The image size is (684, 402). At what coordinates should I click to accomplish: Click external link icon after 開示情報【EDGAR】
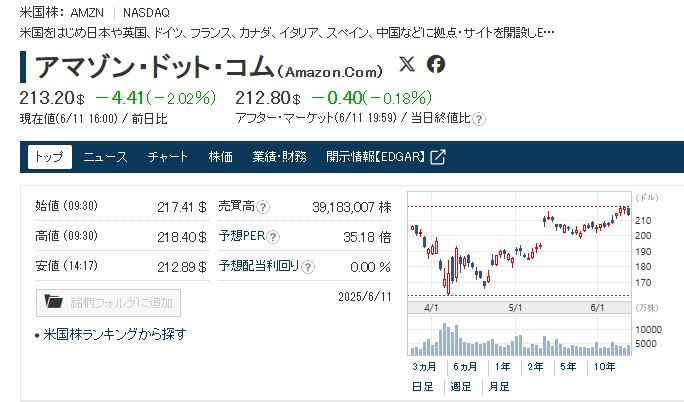point(438,157)
